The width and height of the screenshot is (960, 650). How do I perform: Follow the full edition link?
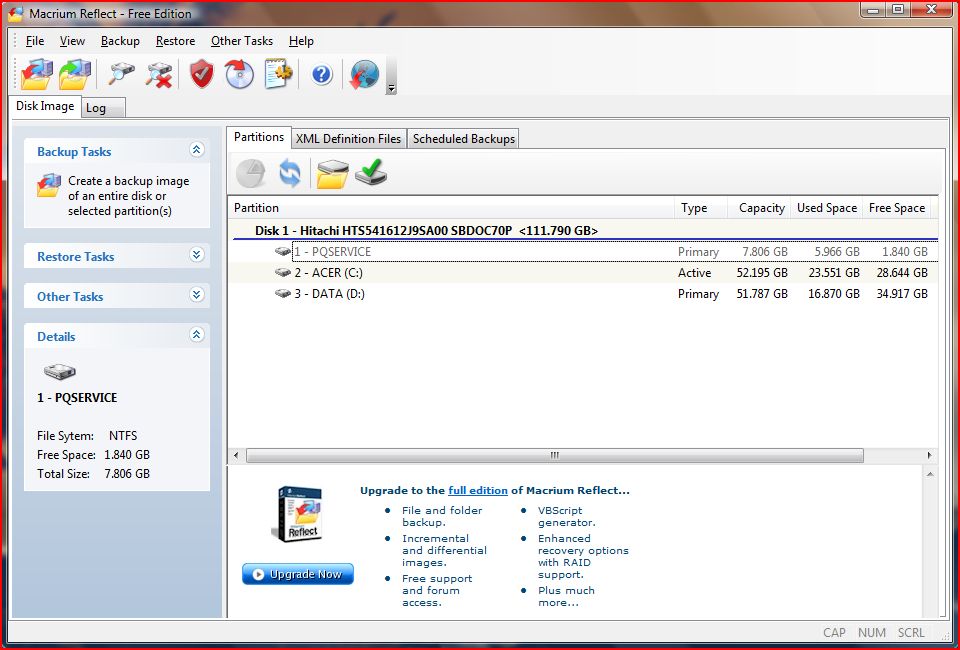coord(478,490)
